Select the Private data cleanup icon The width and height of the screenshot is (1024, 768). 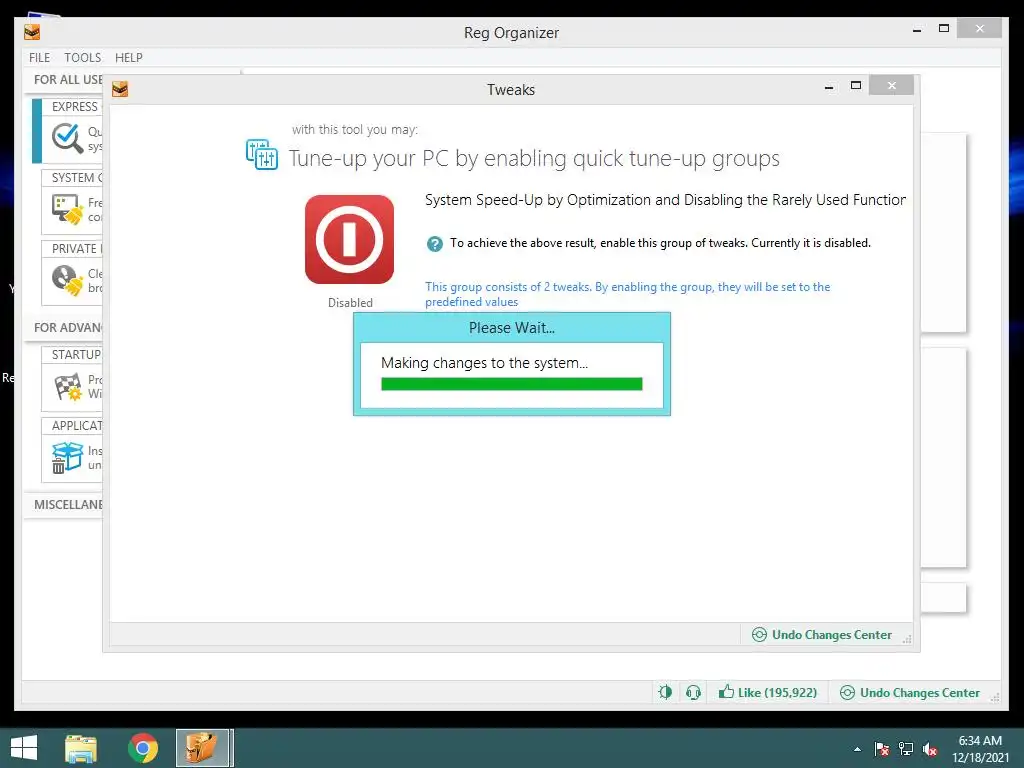coord(67,280)
